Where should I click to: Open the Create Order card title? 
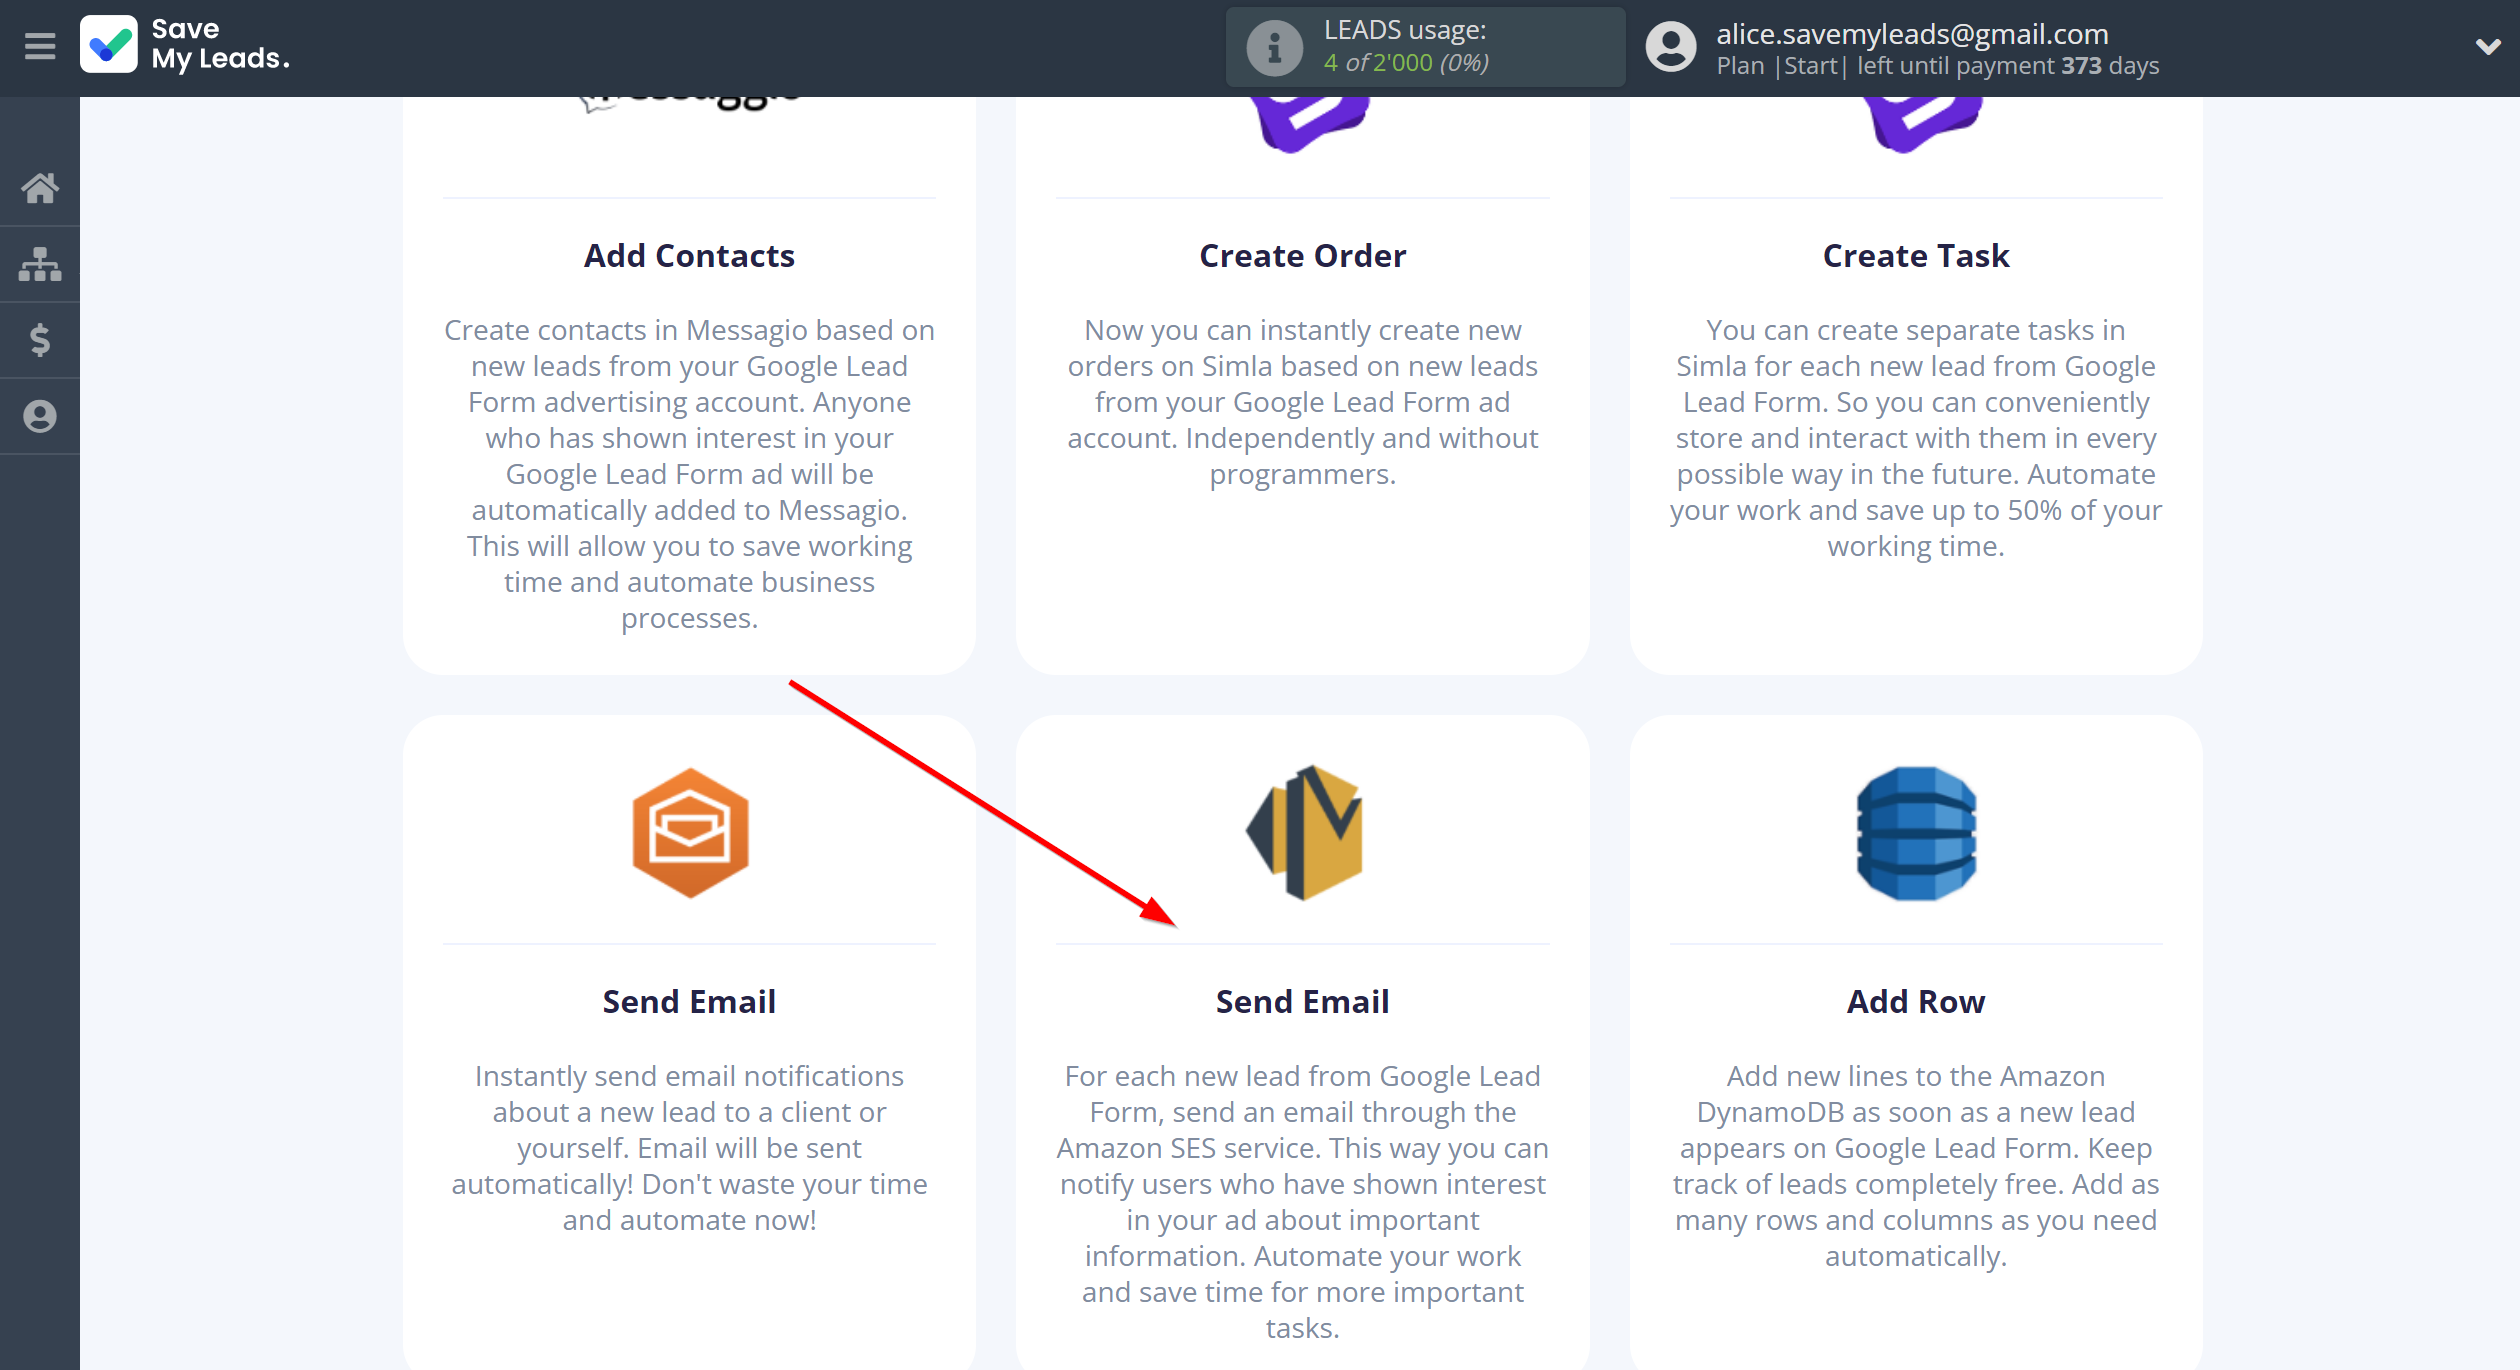click(x=1303, y=256)
